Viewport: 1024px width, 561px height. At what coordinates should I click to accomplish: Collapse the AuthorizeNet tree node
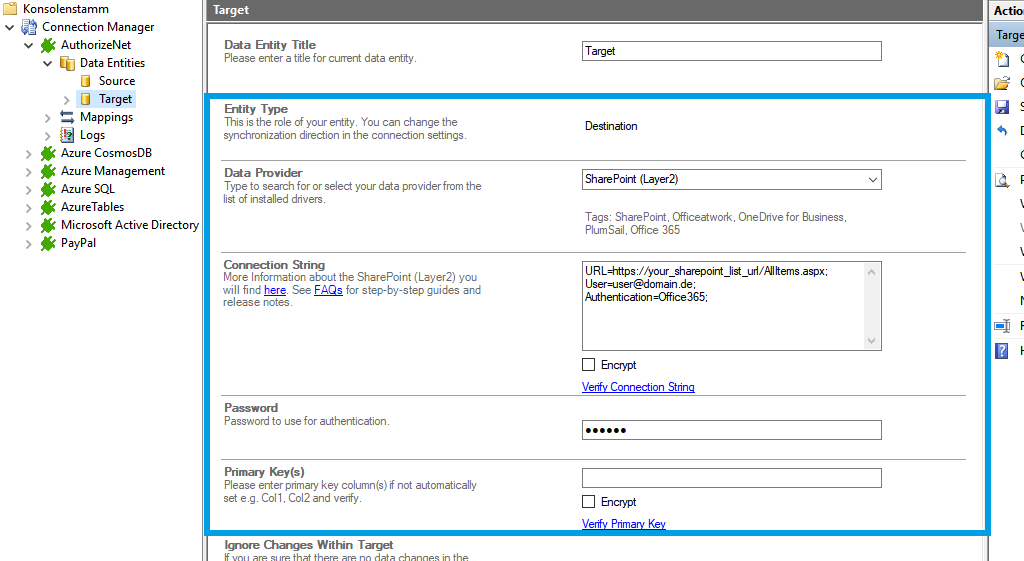[x=29, y=45]
